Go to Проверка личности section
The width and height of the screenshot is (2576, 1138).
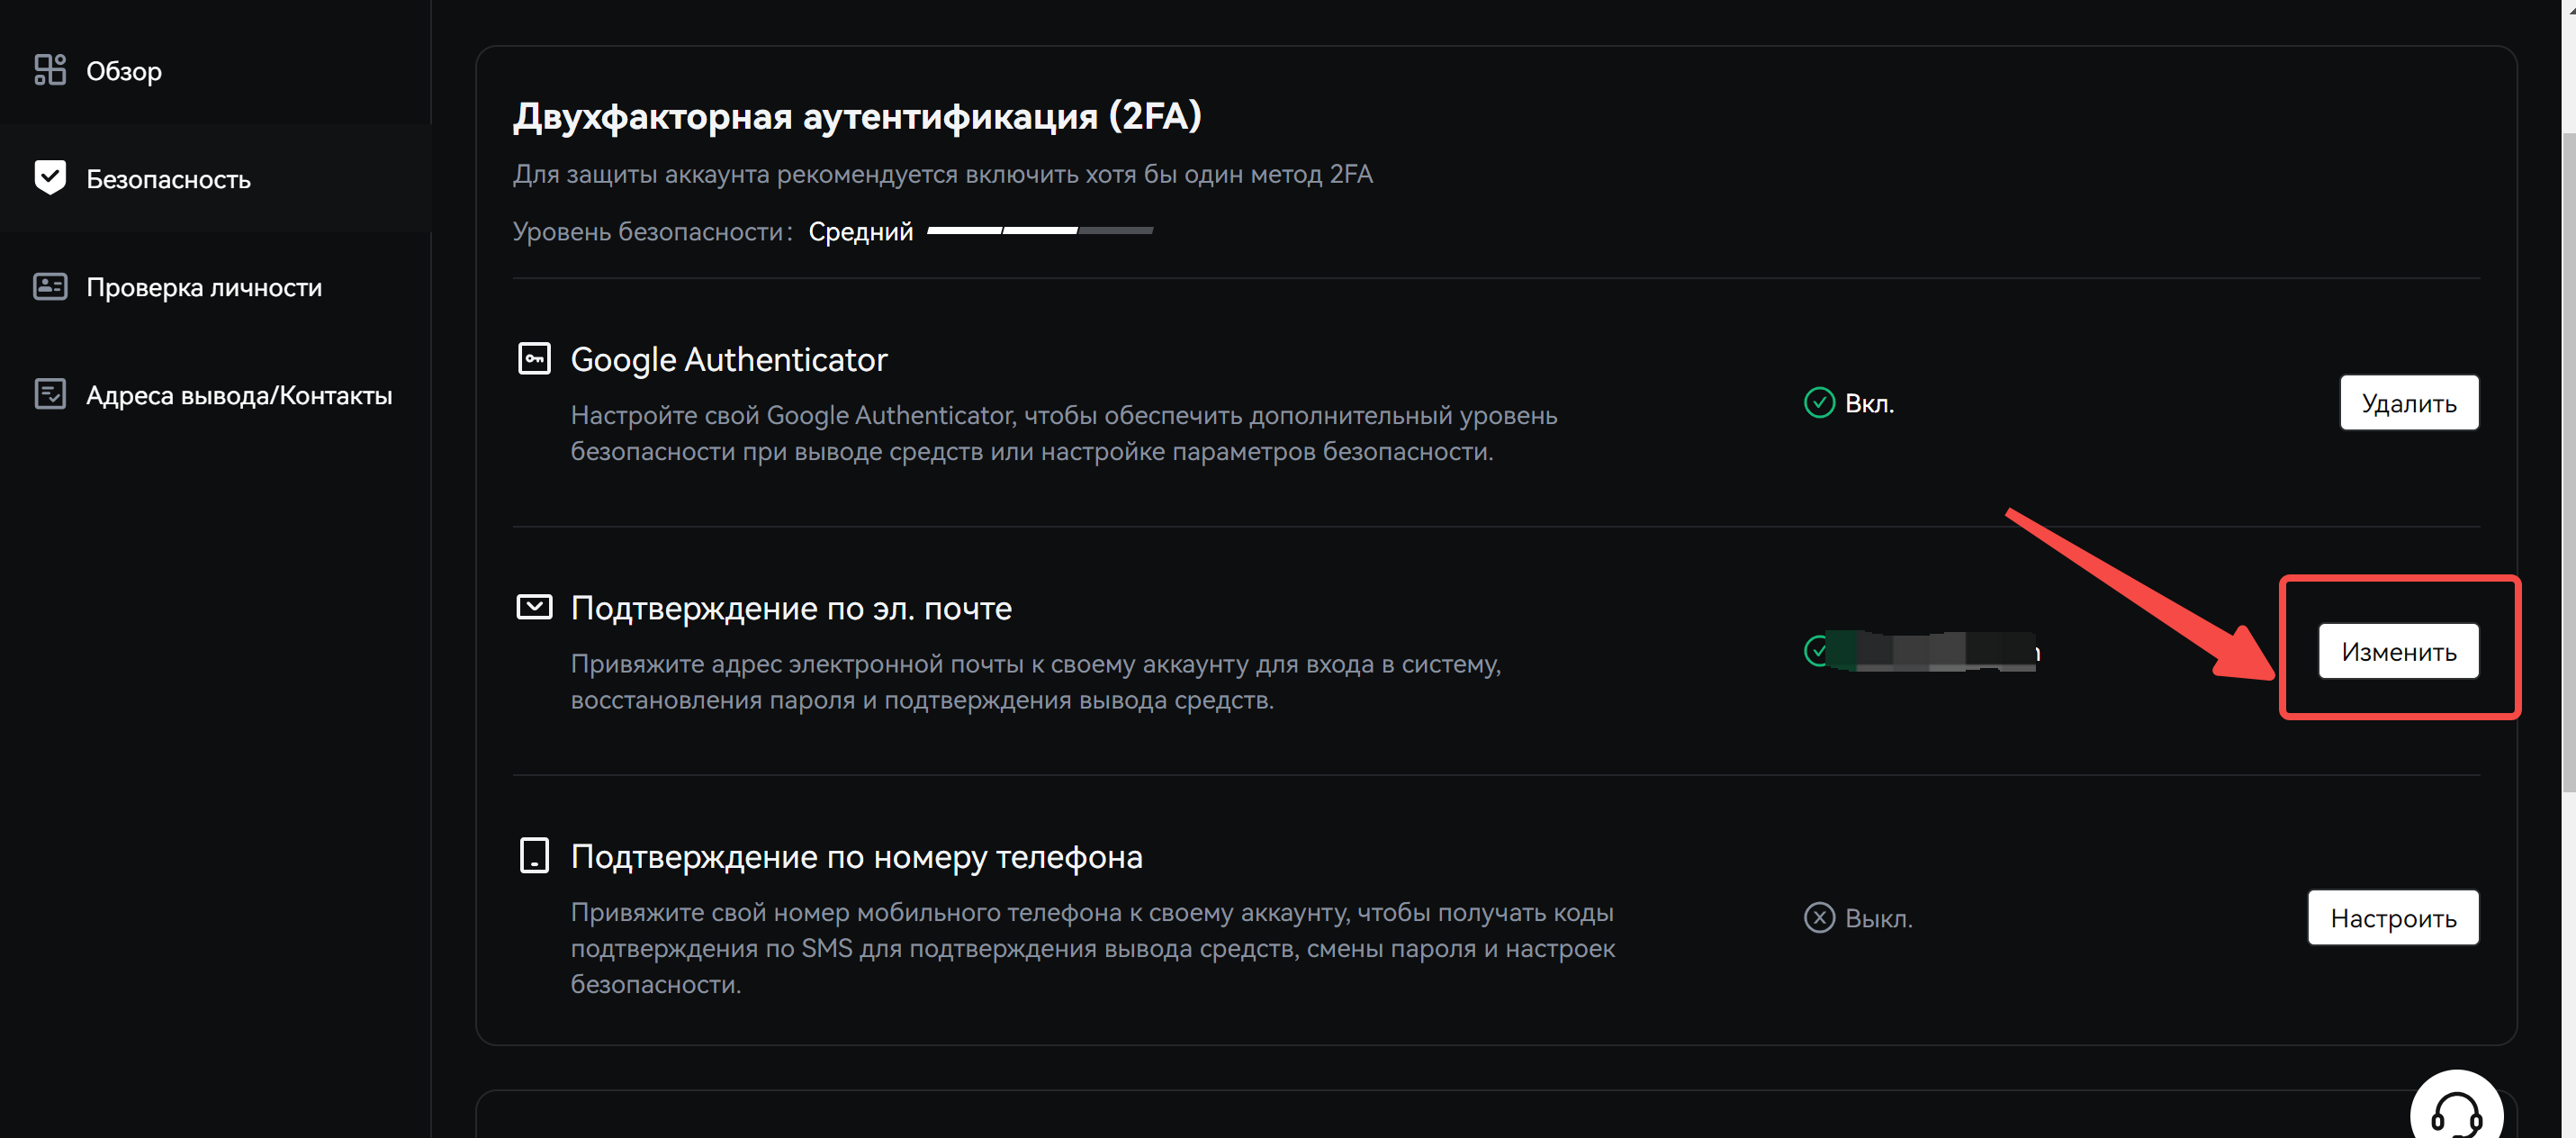(x=204, y=287)
